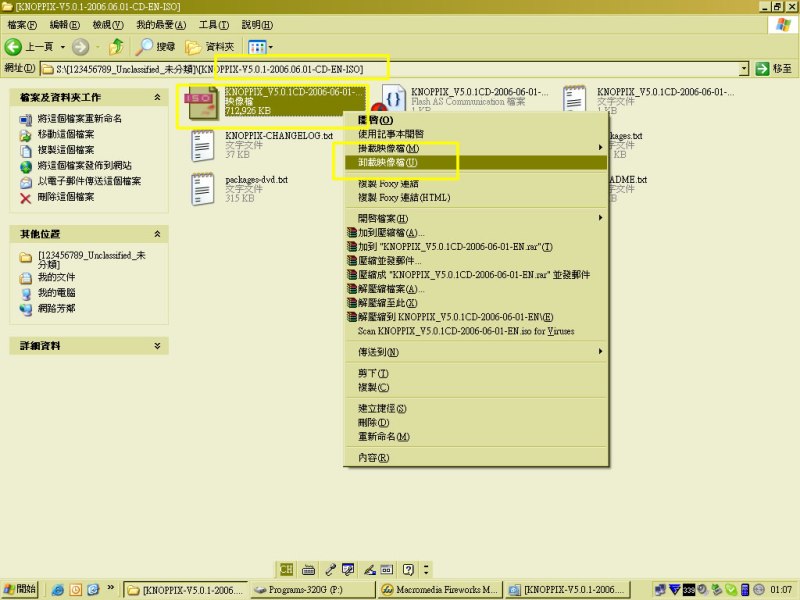Choose 加到壓縮檔(A)... menu entry
Viewport: 800px width, 600px height.
(476, 233)
